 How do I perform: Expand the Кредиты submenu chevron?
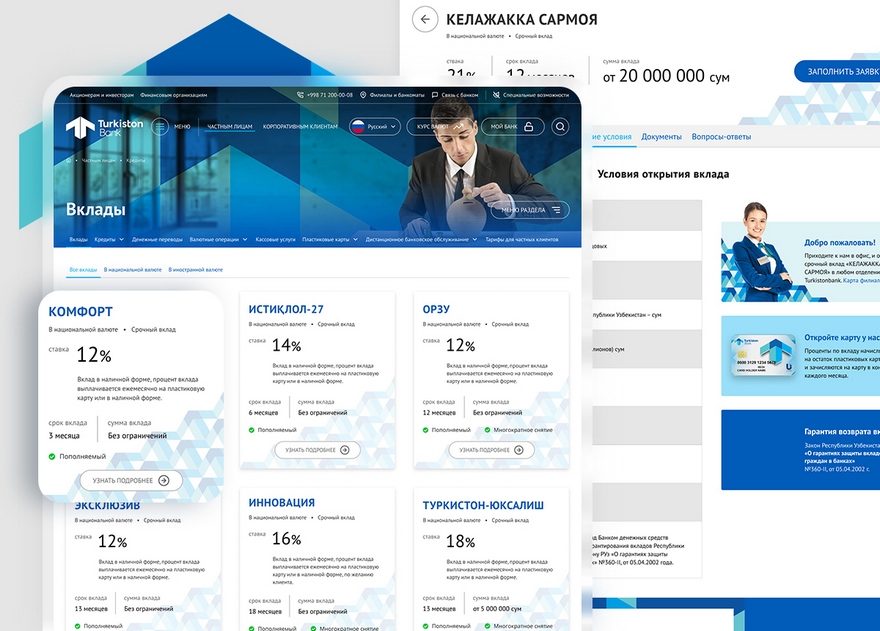(x=121, y=240)
